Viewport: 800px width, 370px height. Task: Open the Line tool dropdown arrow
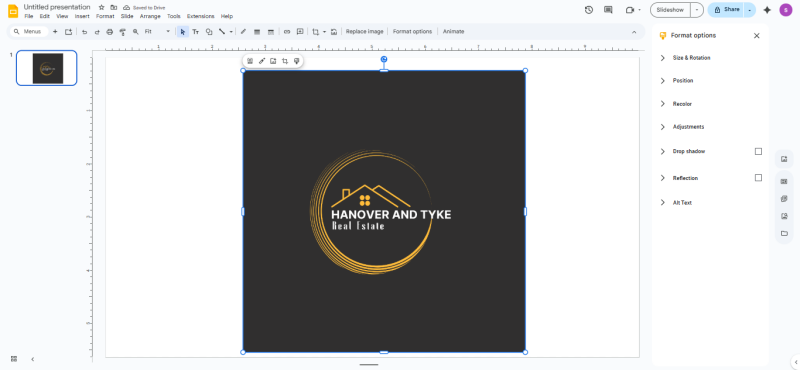[x=231, y=32]
